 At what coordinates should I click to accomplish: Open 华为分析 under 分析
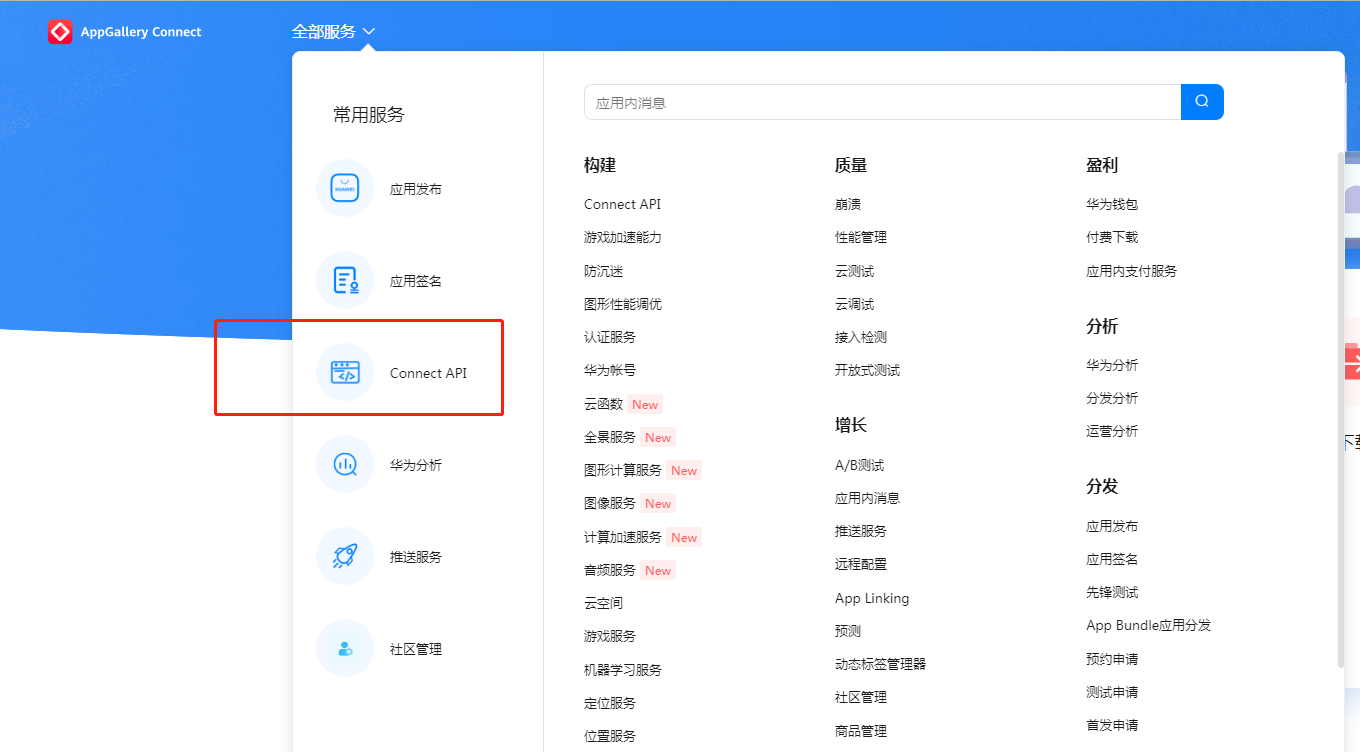click(1112, 365)
